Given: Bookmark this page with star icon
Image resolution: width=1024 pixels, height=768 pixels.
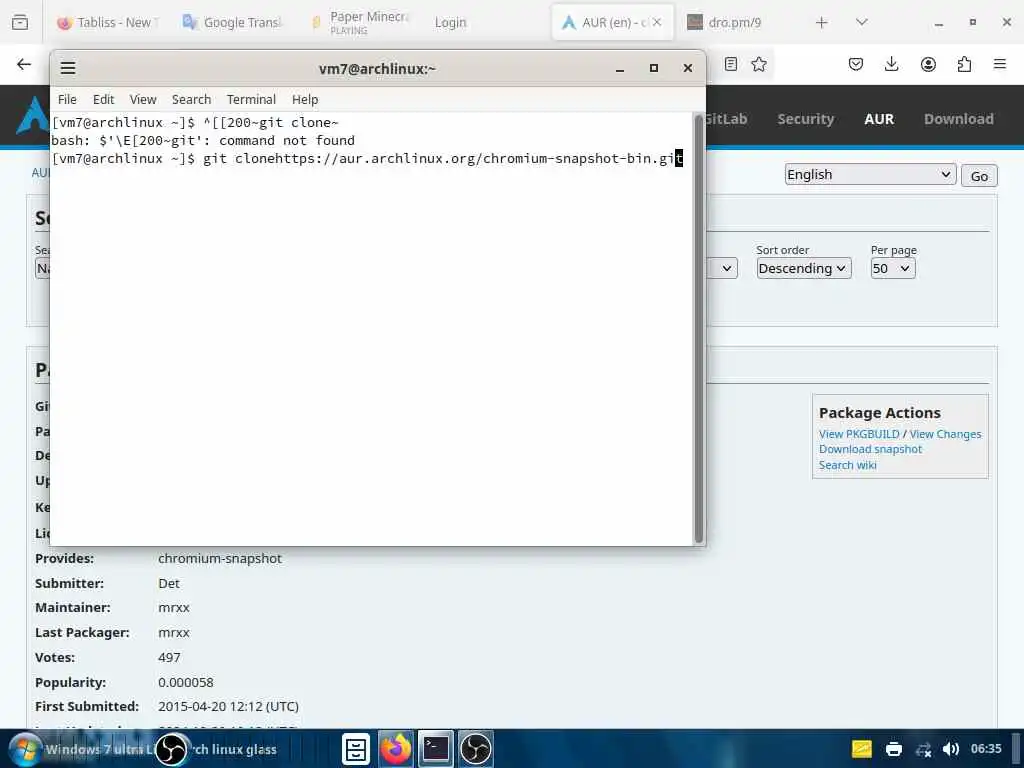Looking at the screenshot, I should click(759, 64).
